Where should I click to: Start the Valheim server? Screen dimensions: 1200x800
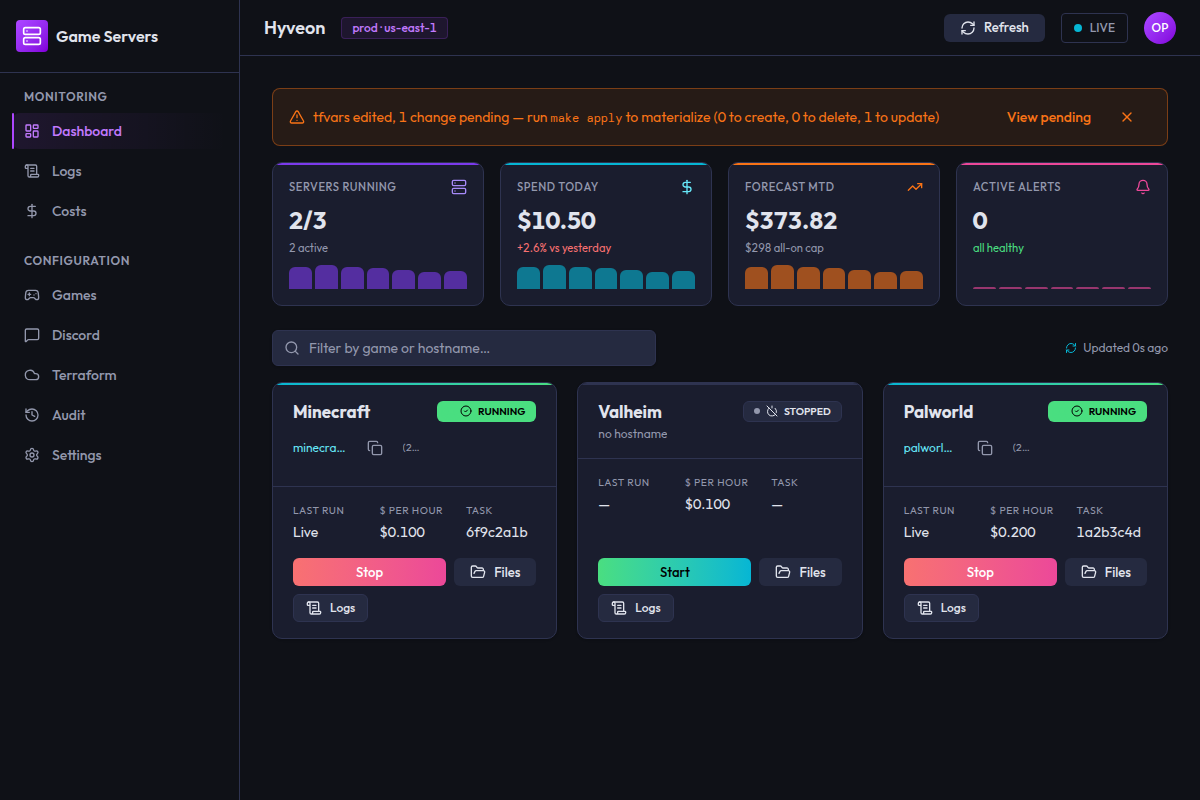[x=674, y=572]
